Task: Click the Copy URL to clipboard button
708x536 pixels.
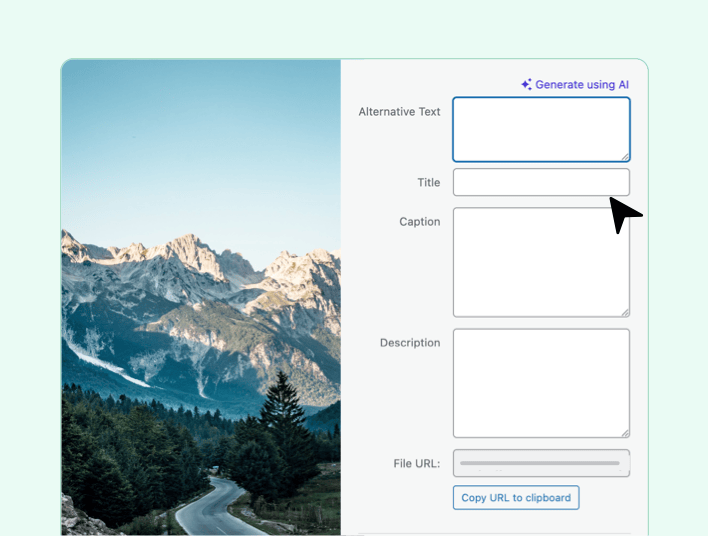Action: pos(516,498)
